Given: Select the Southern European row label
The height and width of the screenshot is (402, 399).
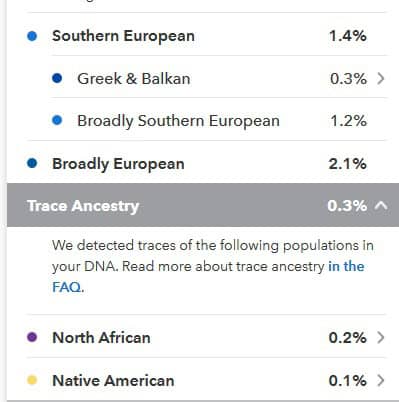Looking at the screenshot, I should tap(123, 36).
